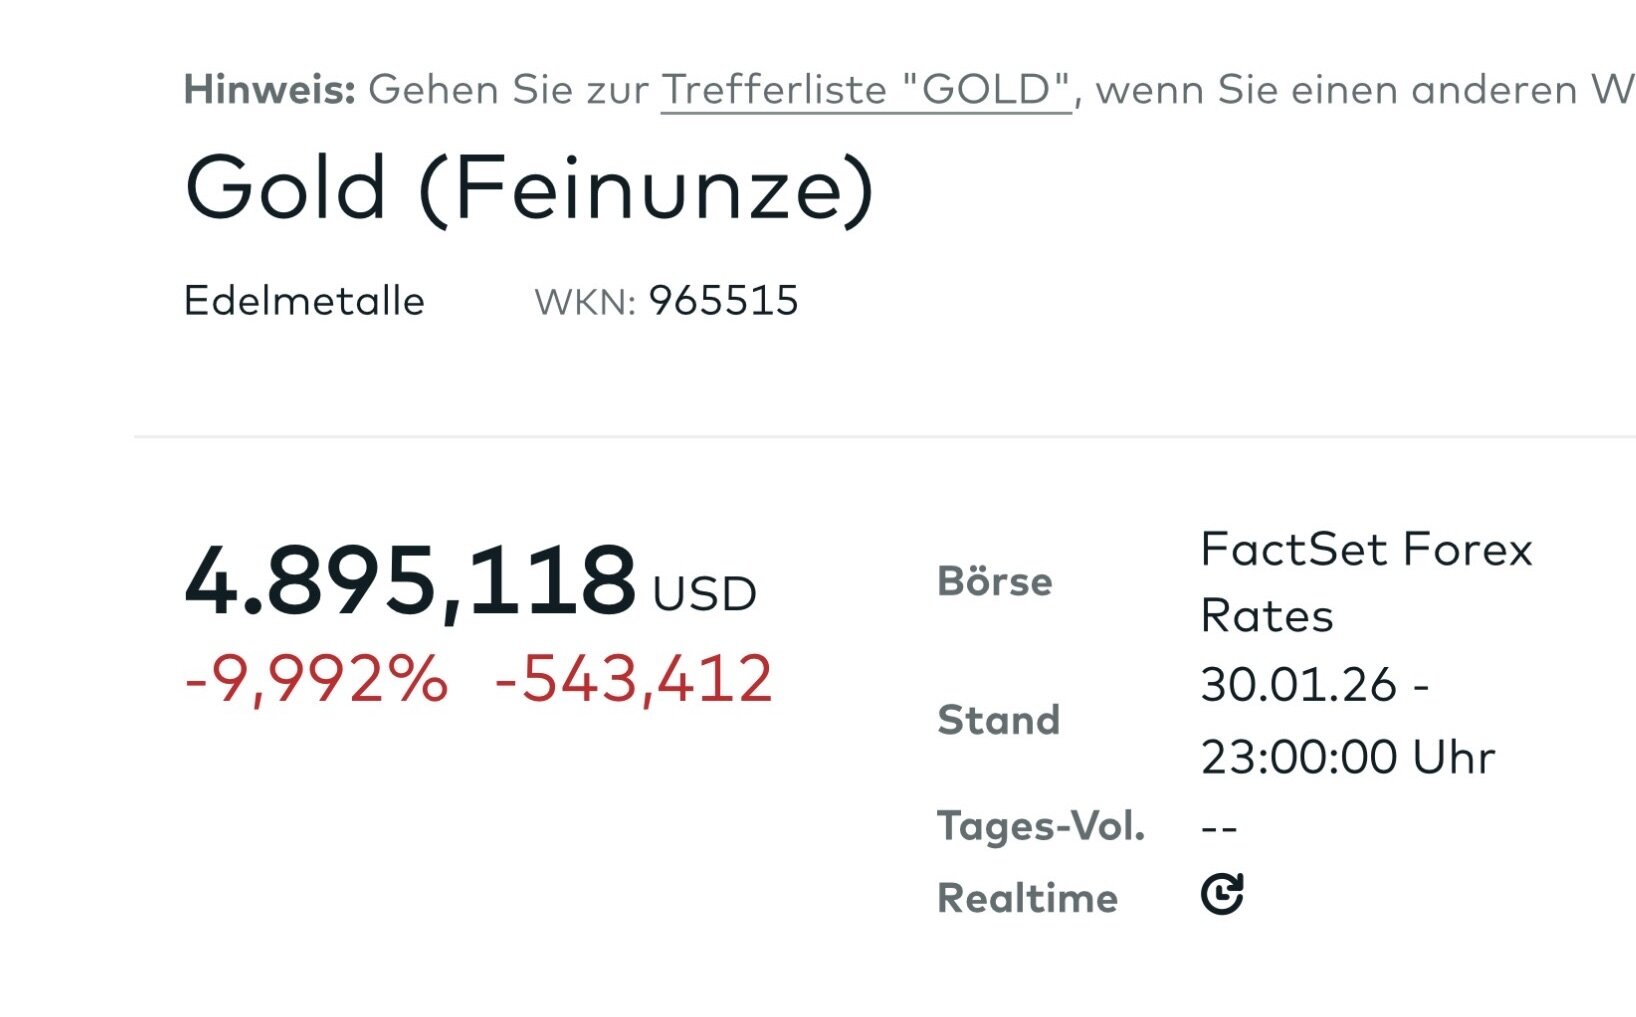1636x1017 pixels.
Task: Click the Gold (Feinunze) heading
Action: point(529,188)
